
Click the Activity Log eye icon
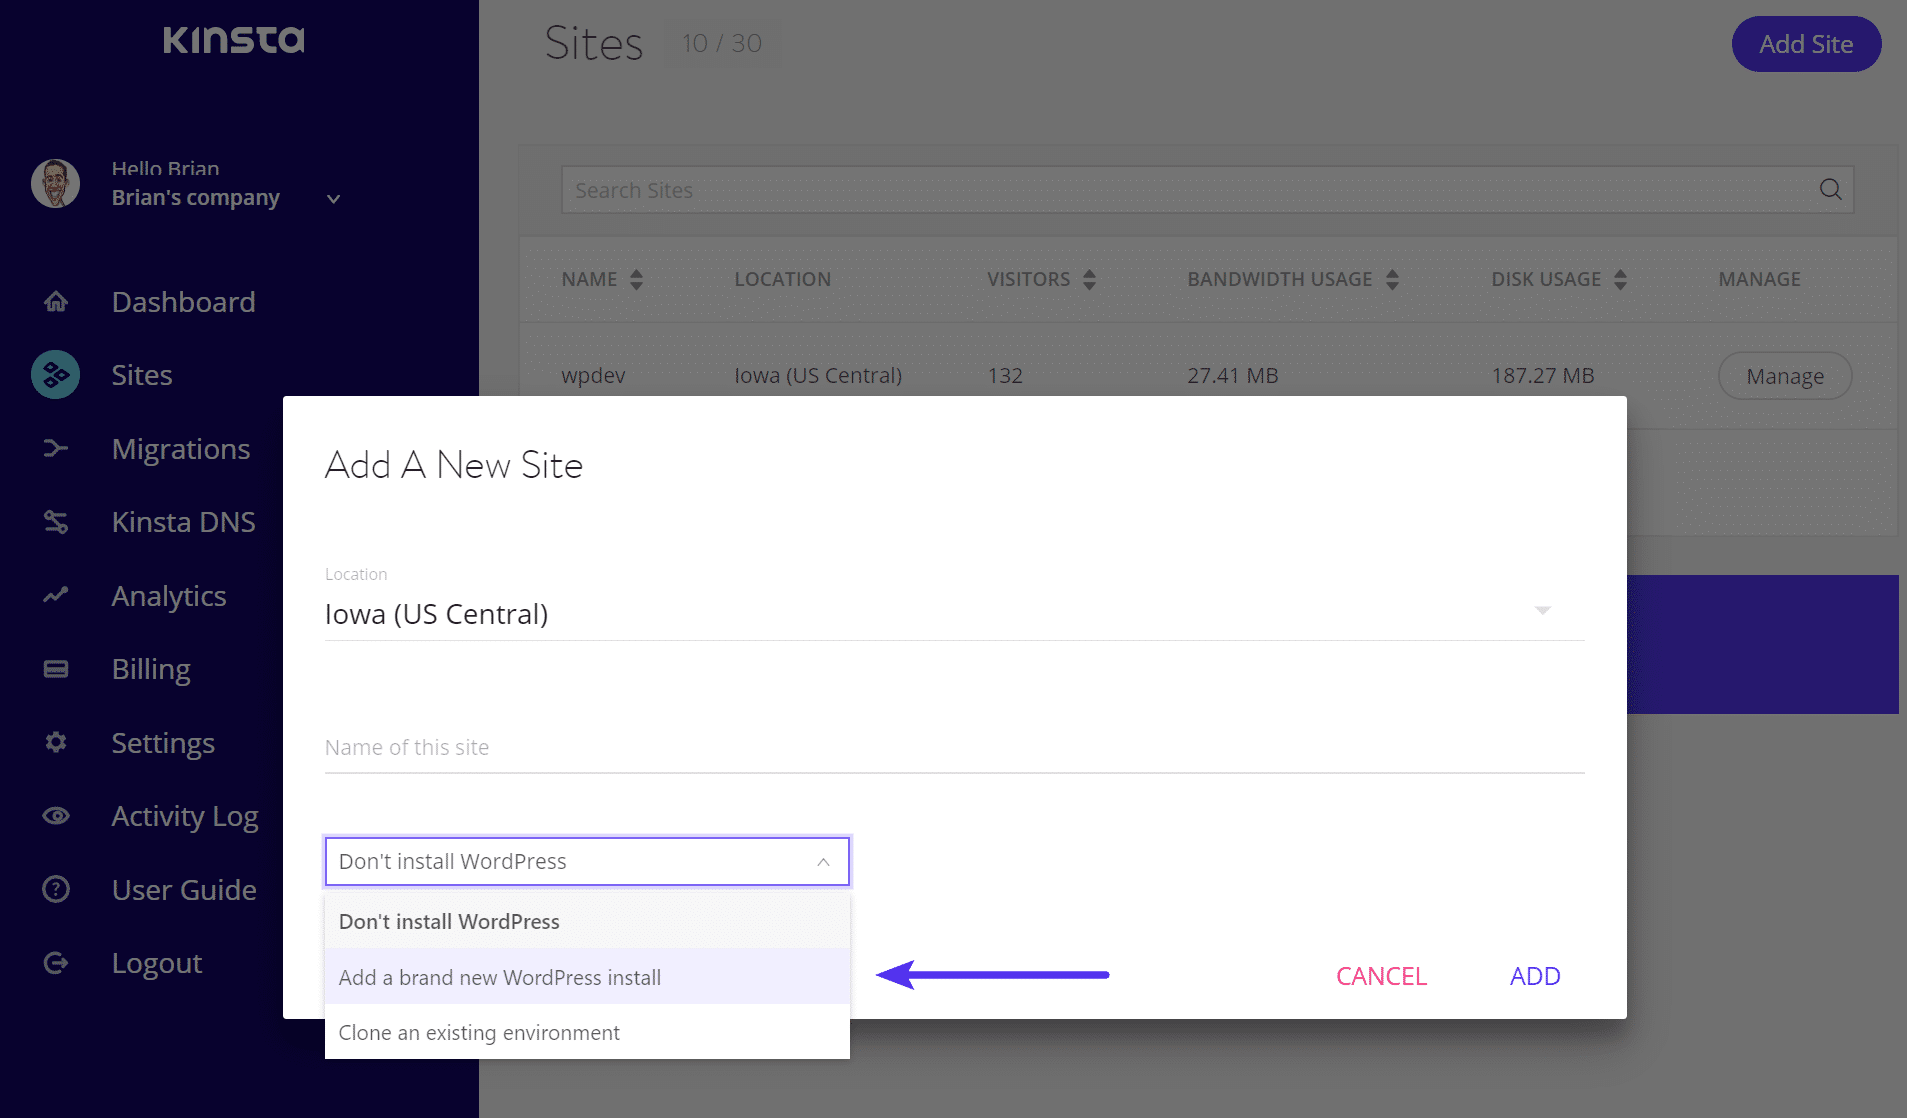coord(55,816)
